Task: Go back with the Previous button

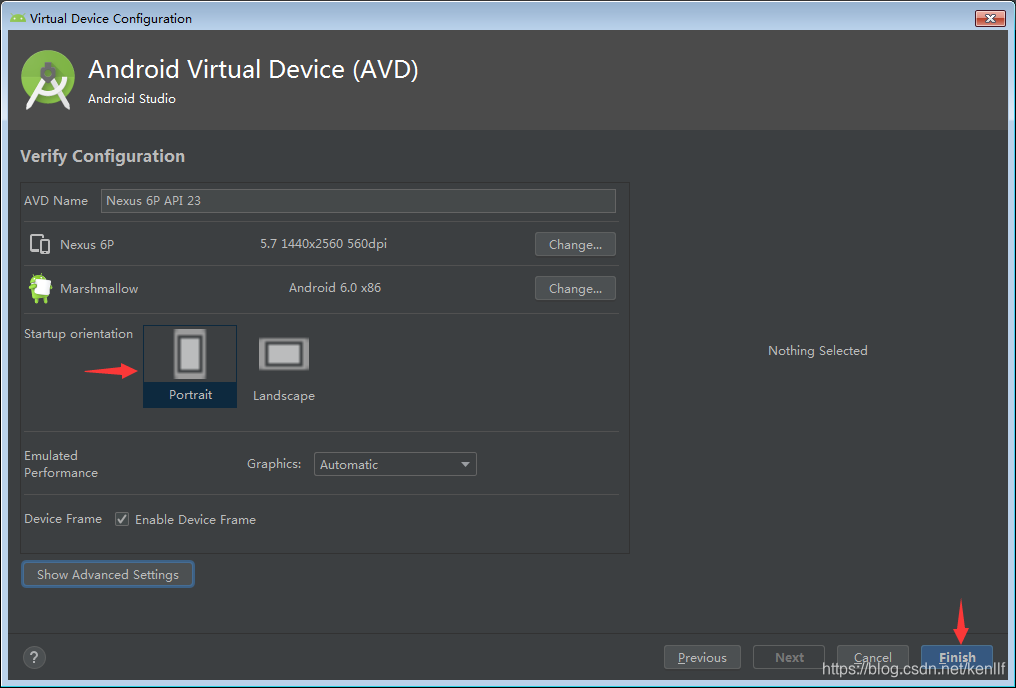Action: 702,657
